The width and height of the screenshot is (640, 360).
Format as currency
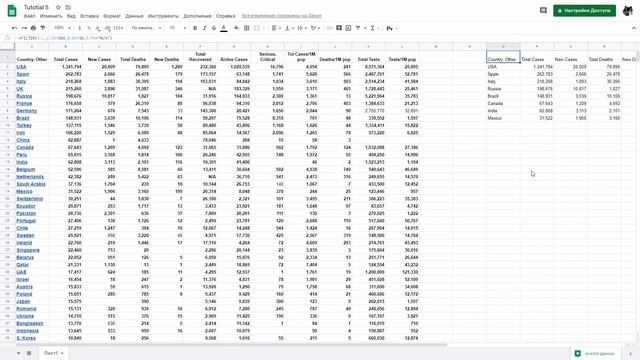coord(80,28)
